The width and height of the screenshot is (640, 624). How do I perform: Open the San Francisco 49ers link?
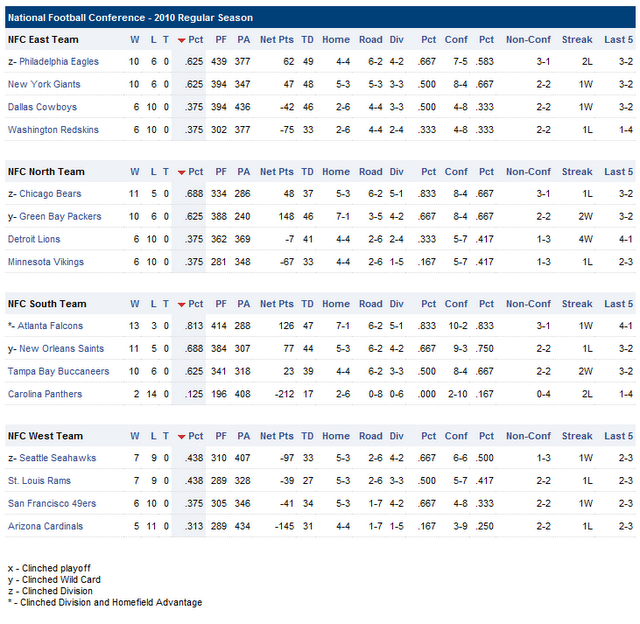coord(52,503)
